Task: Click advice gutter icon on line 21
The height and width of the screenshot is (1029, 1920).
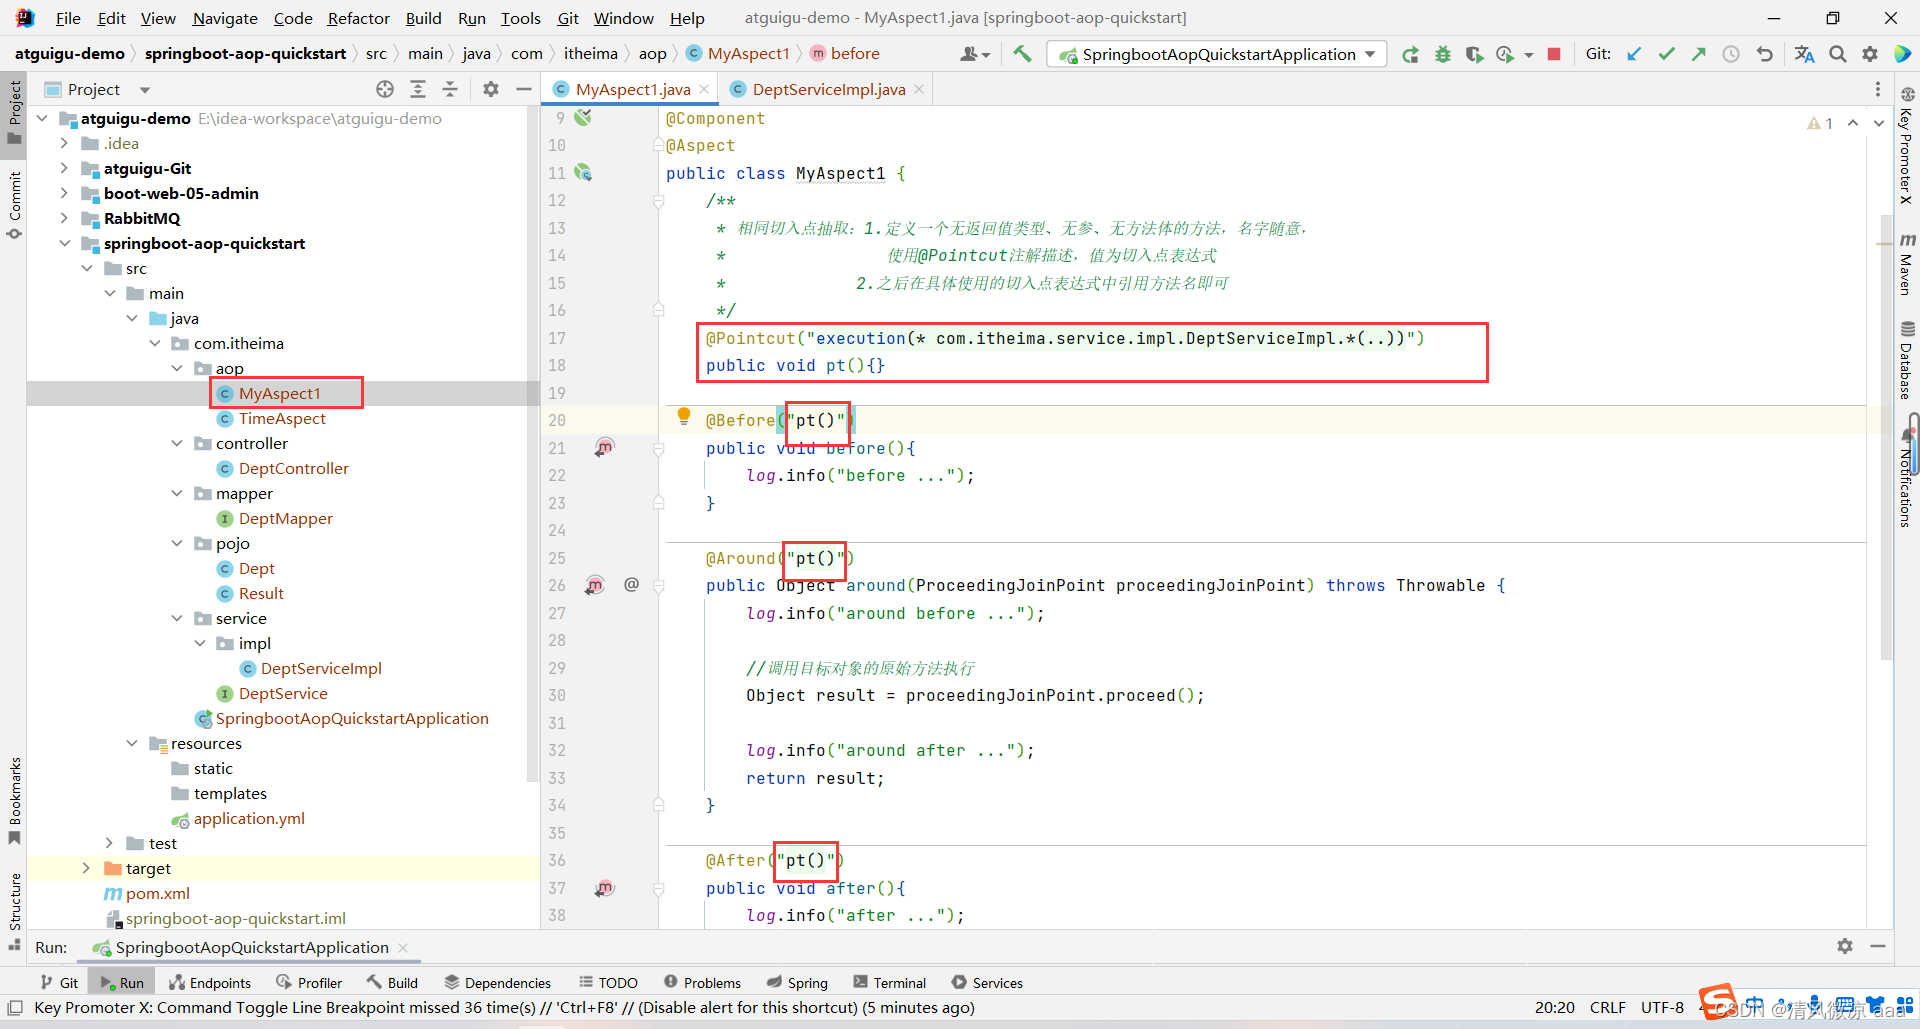Action: click(x=605, y=447)
